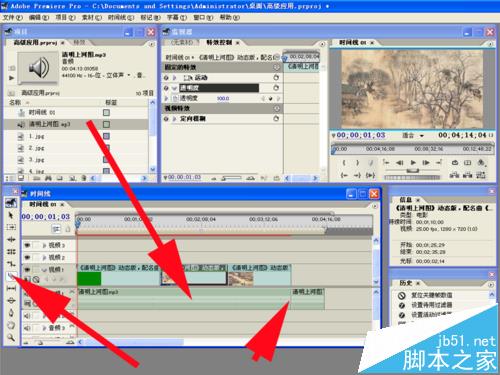Click Set Out Point brace in program monitor
Viewport: 500px width, 375px height.
coord(357,163)
